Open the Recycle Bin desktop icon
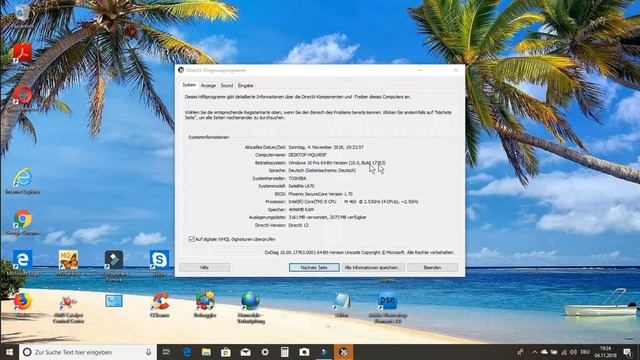 [22, 13]
